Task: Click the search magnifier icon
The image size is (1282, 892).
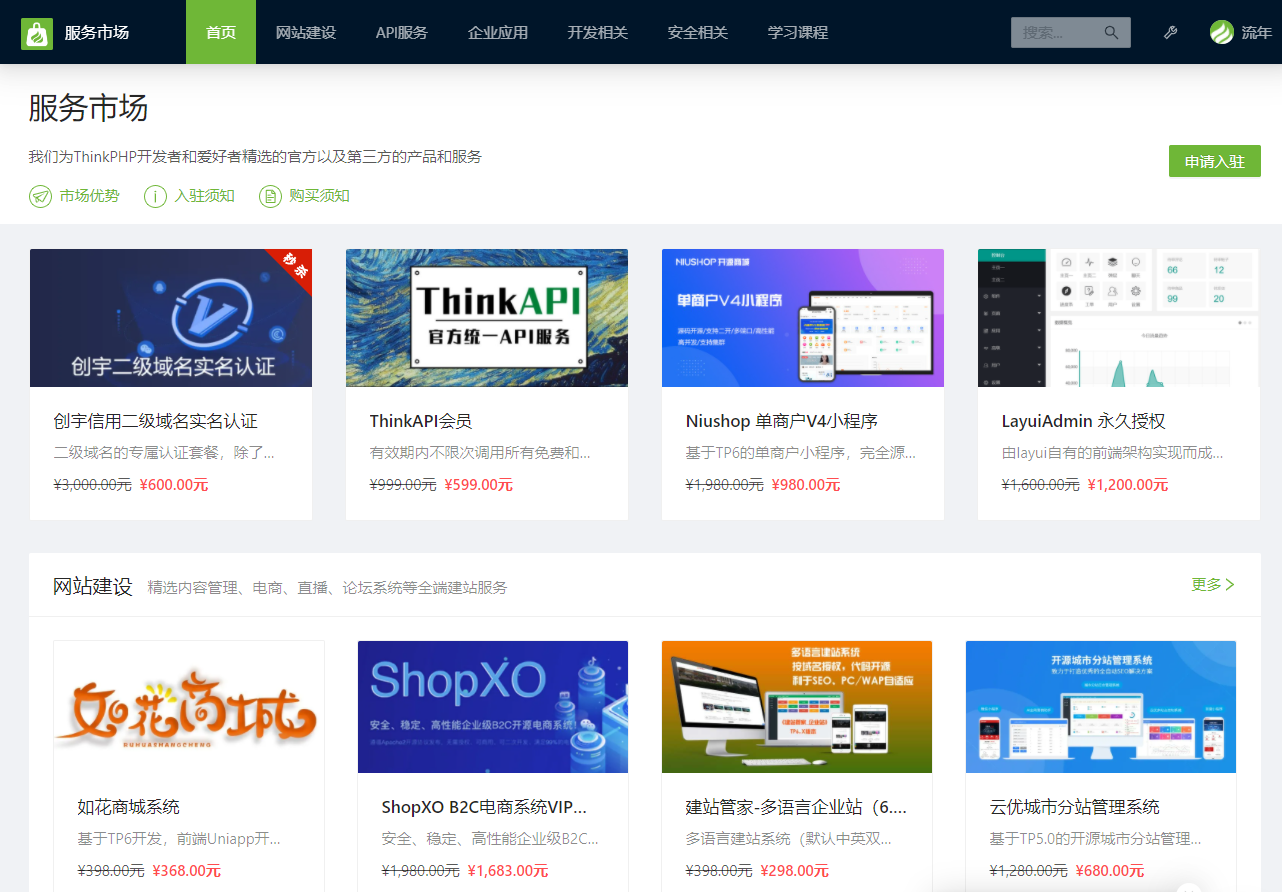Action: click(1111, 33)
